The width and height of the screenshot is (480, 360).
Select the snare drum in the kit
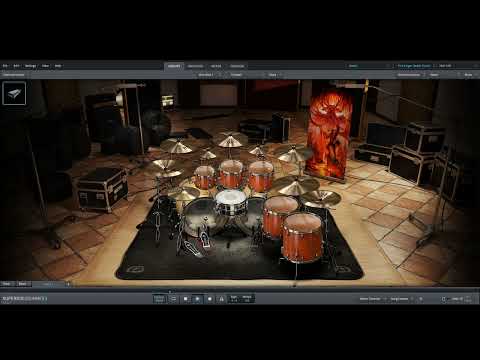(x=231, y=202)
